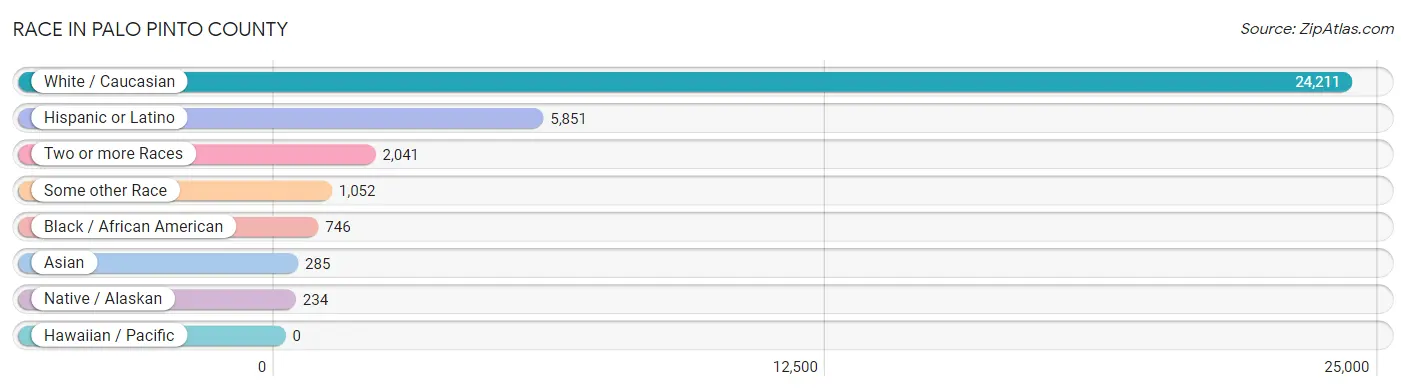Click the 285 value next to Asian
The width and height of the screenshot is (1406, 391).
tap(318, 263)
